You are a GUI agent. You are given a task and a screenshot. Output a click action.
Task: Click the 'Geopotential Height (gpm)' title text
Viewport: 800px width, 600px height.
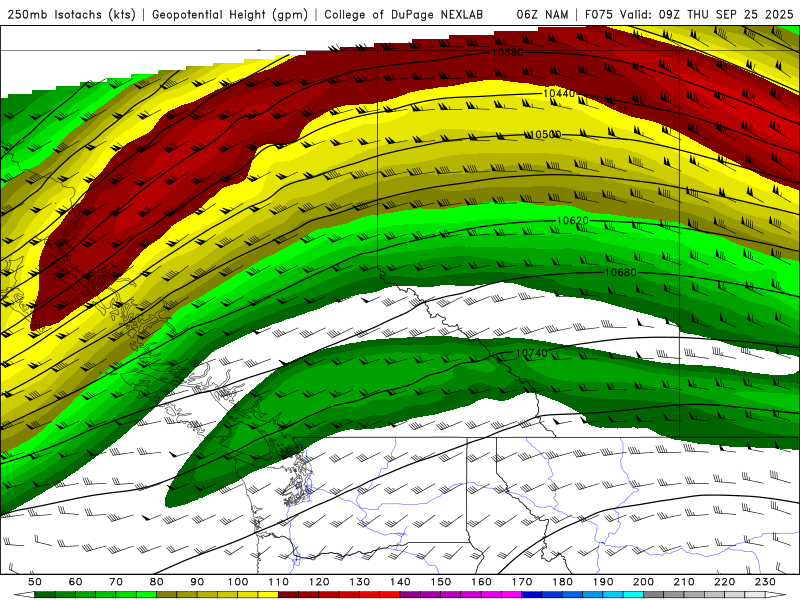tap(230, 15)
